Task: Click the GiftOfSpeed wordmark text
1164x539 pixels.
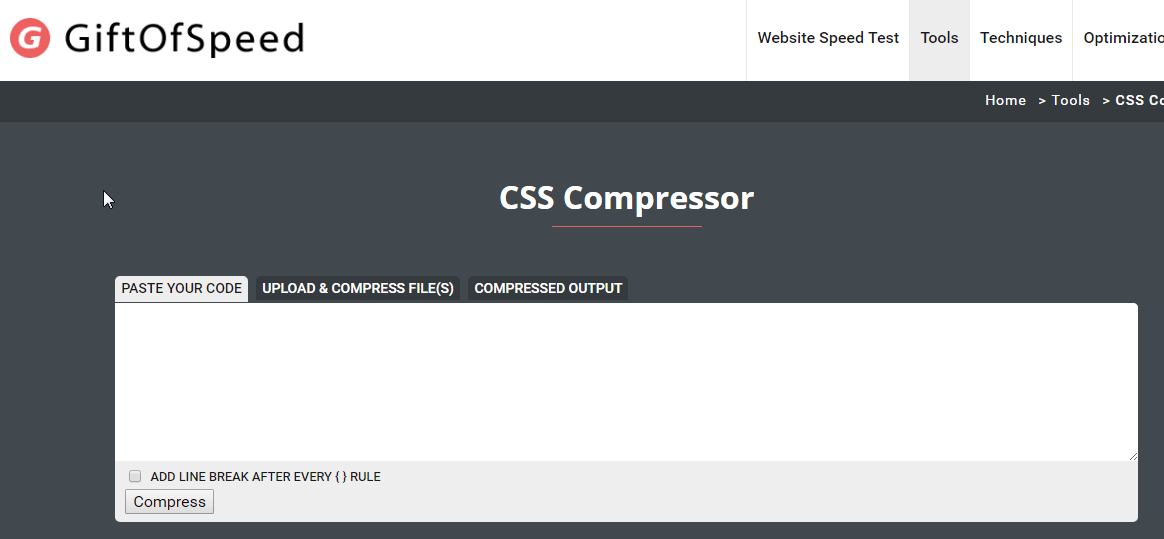Action: click(x=184, y=39)
